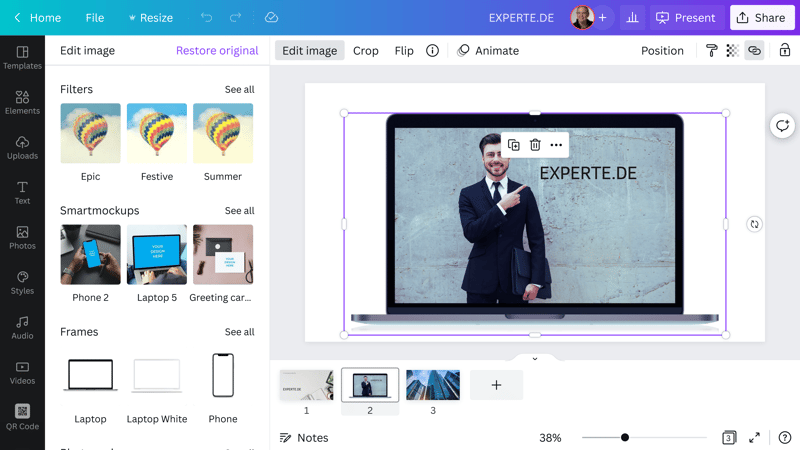This screenshot has width=800, height=450.
Task: Apply the Festive filter
Action: pyautogui.click(x=157, y=134)
